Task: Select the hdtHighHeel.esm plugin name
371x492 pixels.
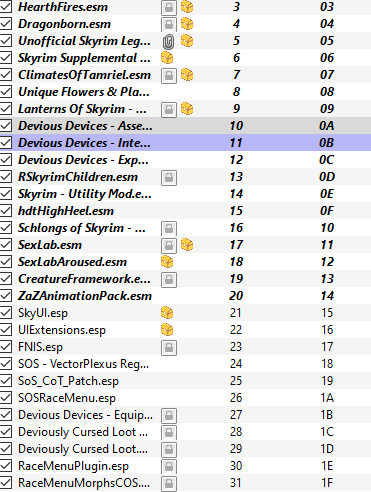Action: point(66,211)
